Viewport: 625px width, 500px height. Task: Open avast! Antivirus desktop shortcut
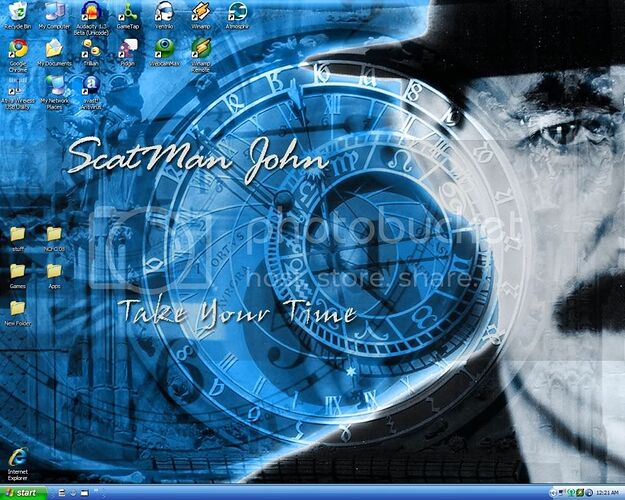92,85
